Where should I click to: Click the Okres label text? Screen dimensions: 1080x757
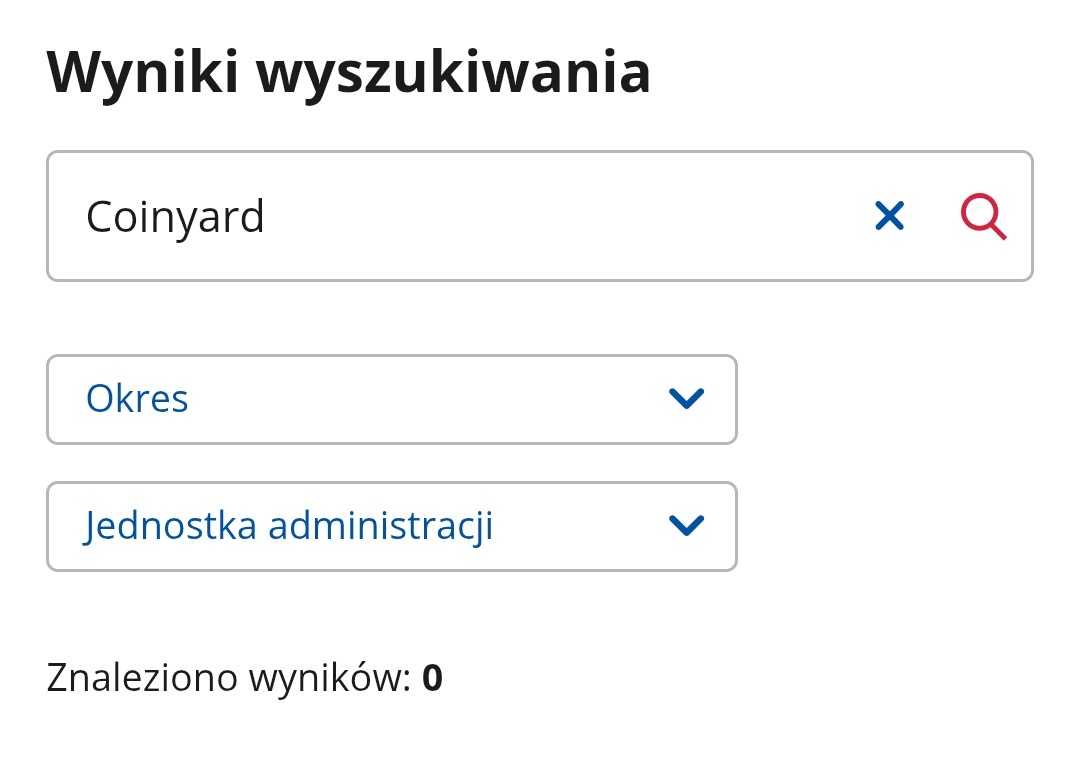pos(137,399)
